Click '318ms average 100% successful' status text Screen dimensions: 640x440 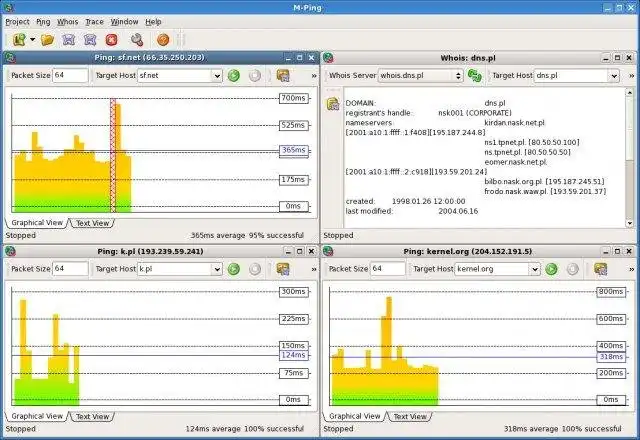click(562, 429)
